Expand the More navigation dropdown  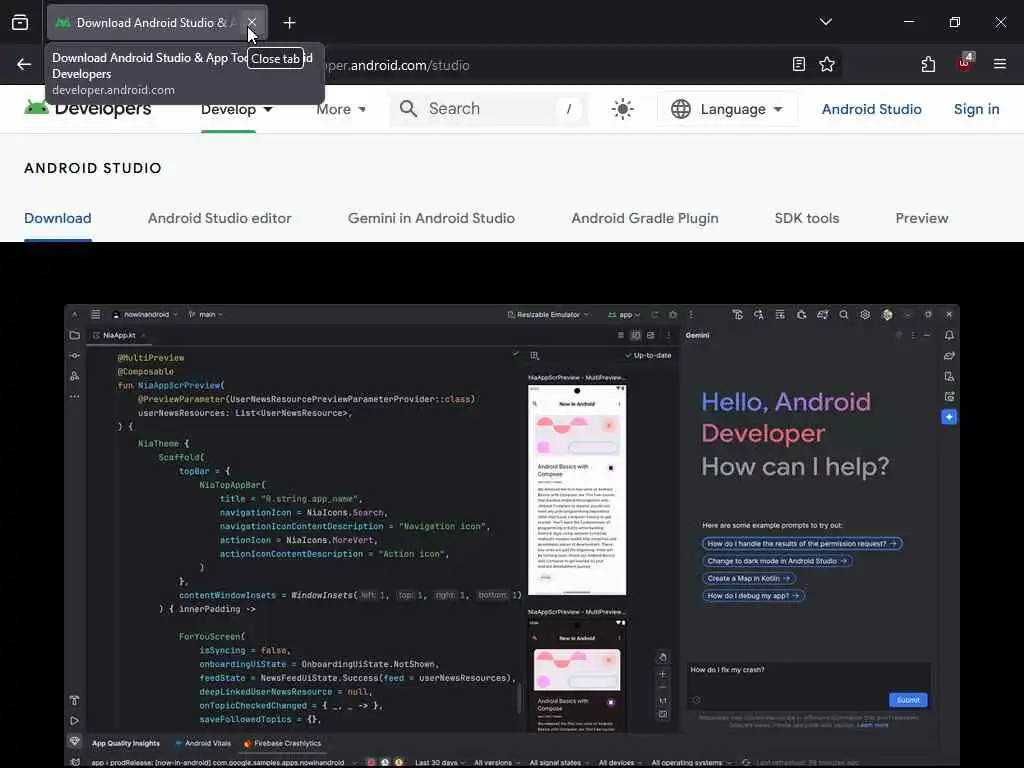(x=341, y=109)
